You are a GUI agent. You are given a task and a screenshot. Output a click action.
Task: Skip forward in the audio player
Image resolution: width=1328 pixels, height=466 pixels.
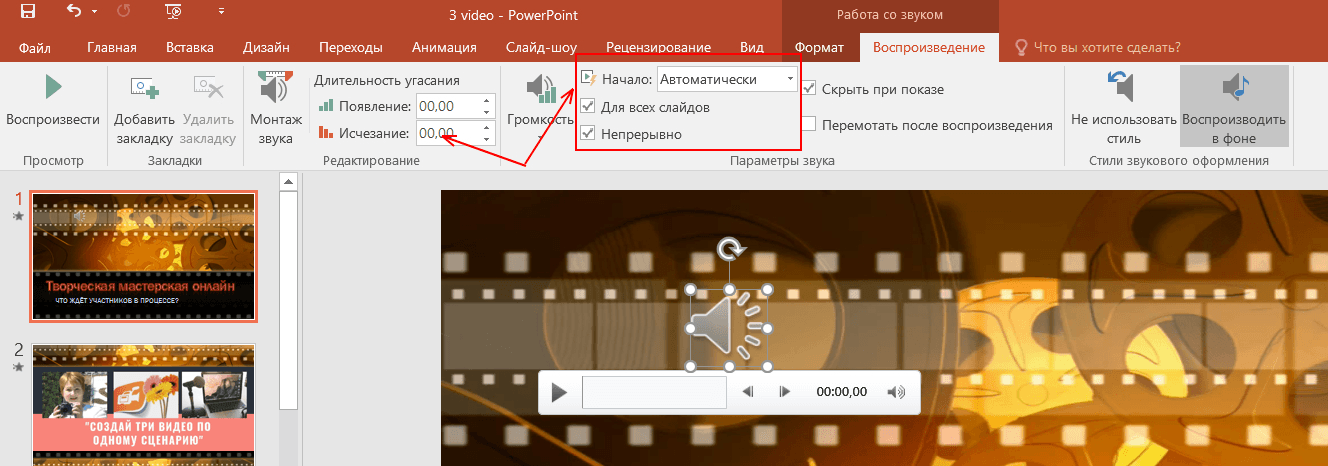tap(785, 392)
